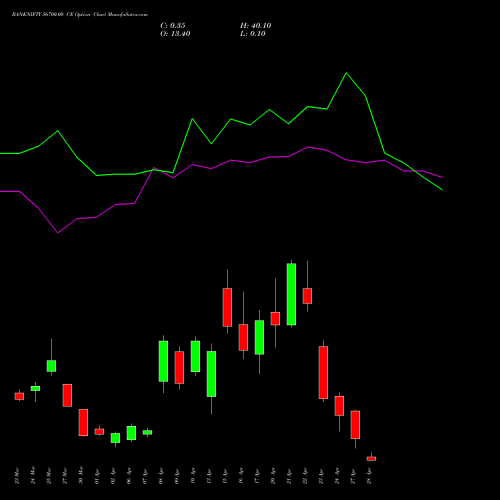
Task: Click the green candle above 02 Apr
Action: click(x=115, y=438)
